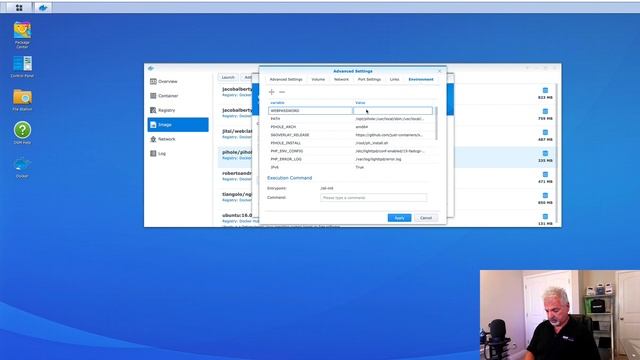The image size is (640, 360).
Task: Open the DSM main menu grid icon
Action: coord(19,7)
